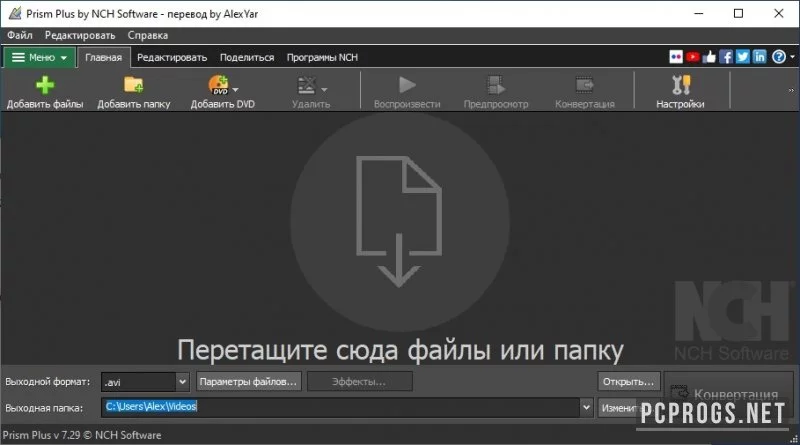Expand the toolbar overflow chevron

pos(791,90)
